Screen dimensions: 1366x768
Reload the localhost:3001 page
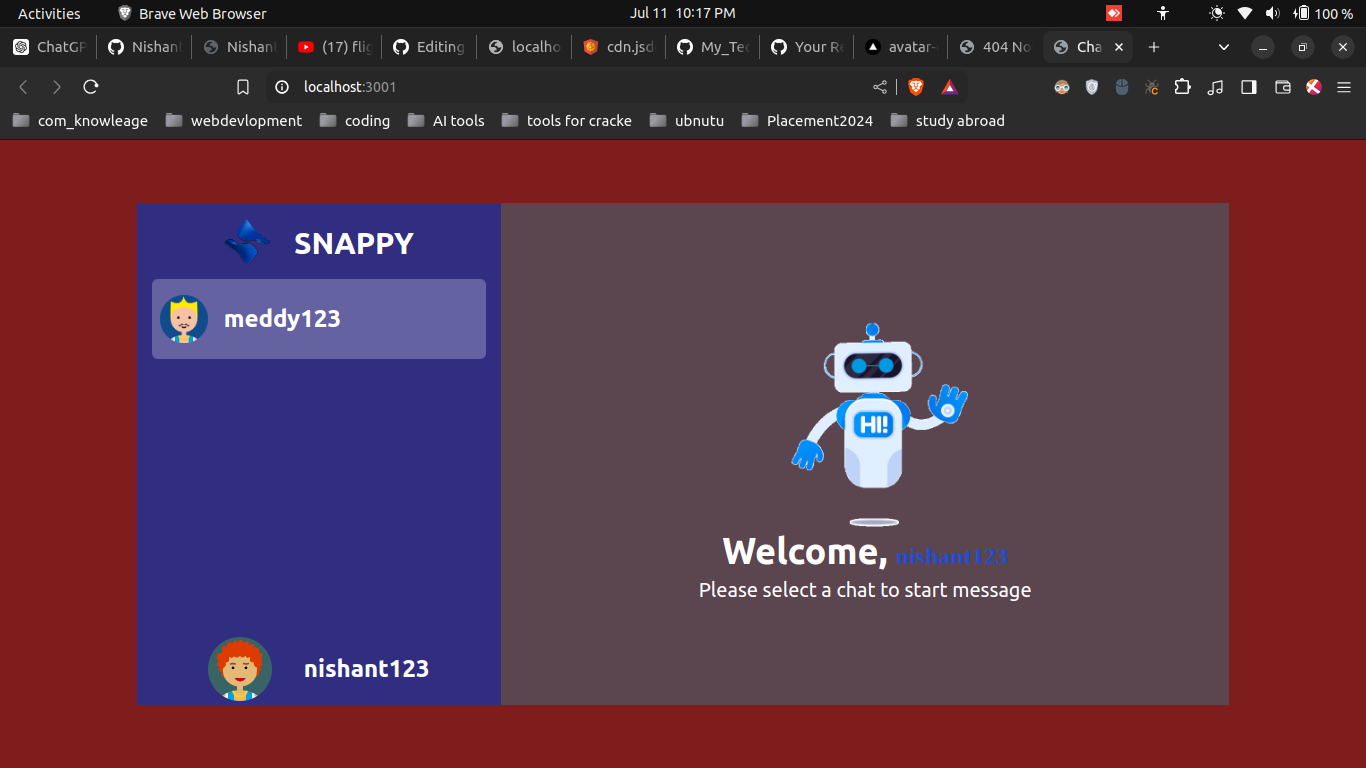(x=91, y=87)
